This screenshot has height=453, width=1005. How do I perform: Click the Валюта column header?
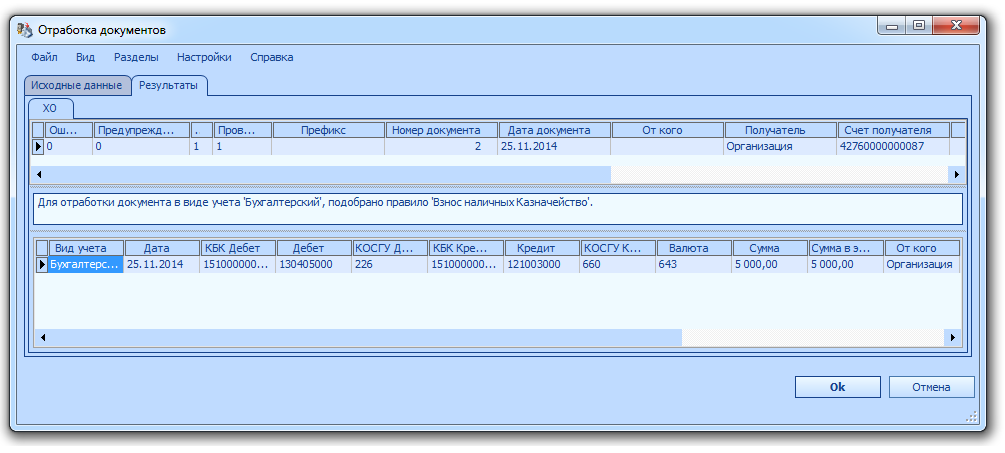click(x=694, y=248)
